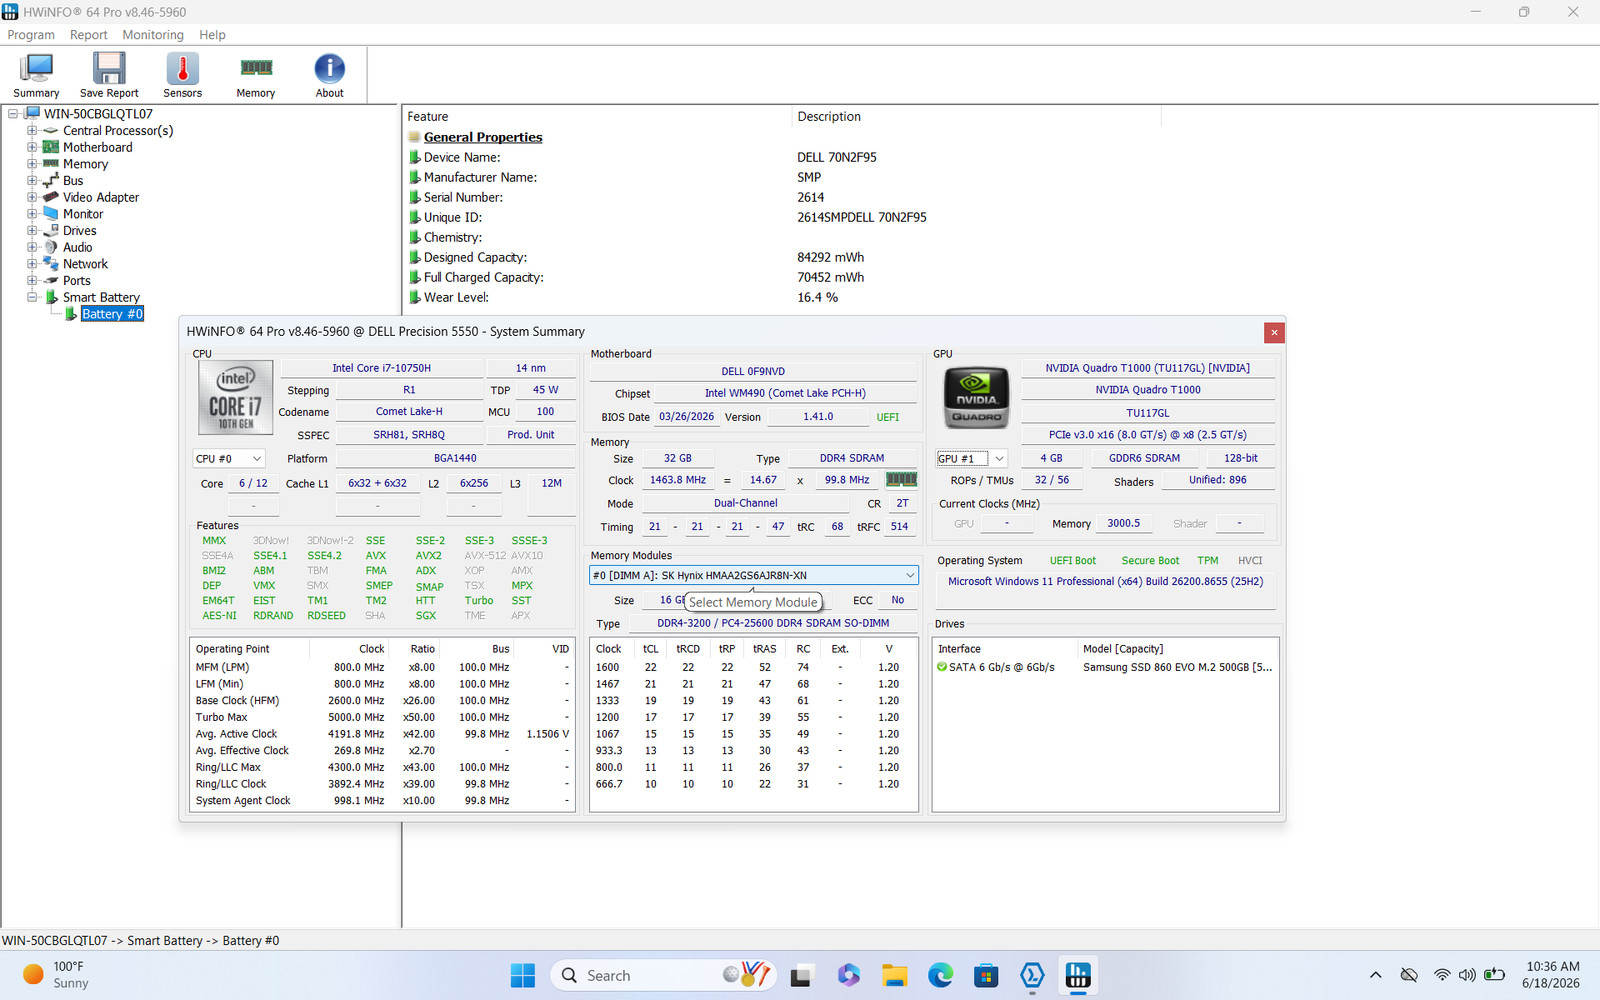Open the Copilot taskbar icon
The image size is (1600, 1000).
pos(849,976)
